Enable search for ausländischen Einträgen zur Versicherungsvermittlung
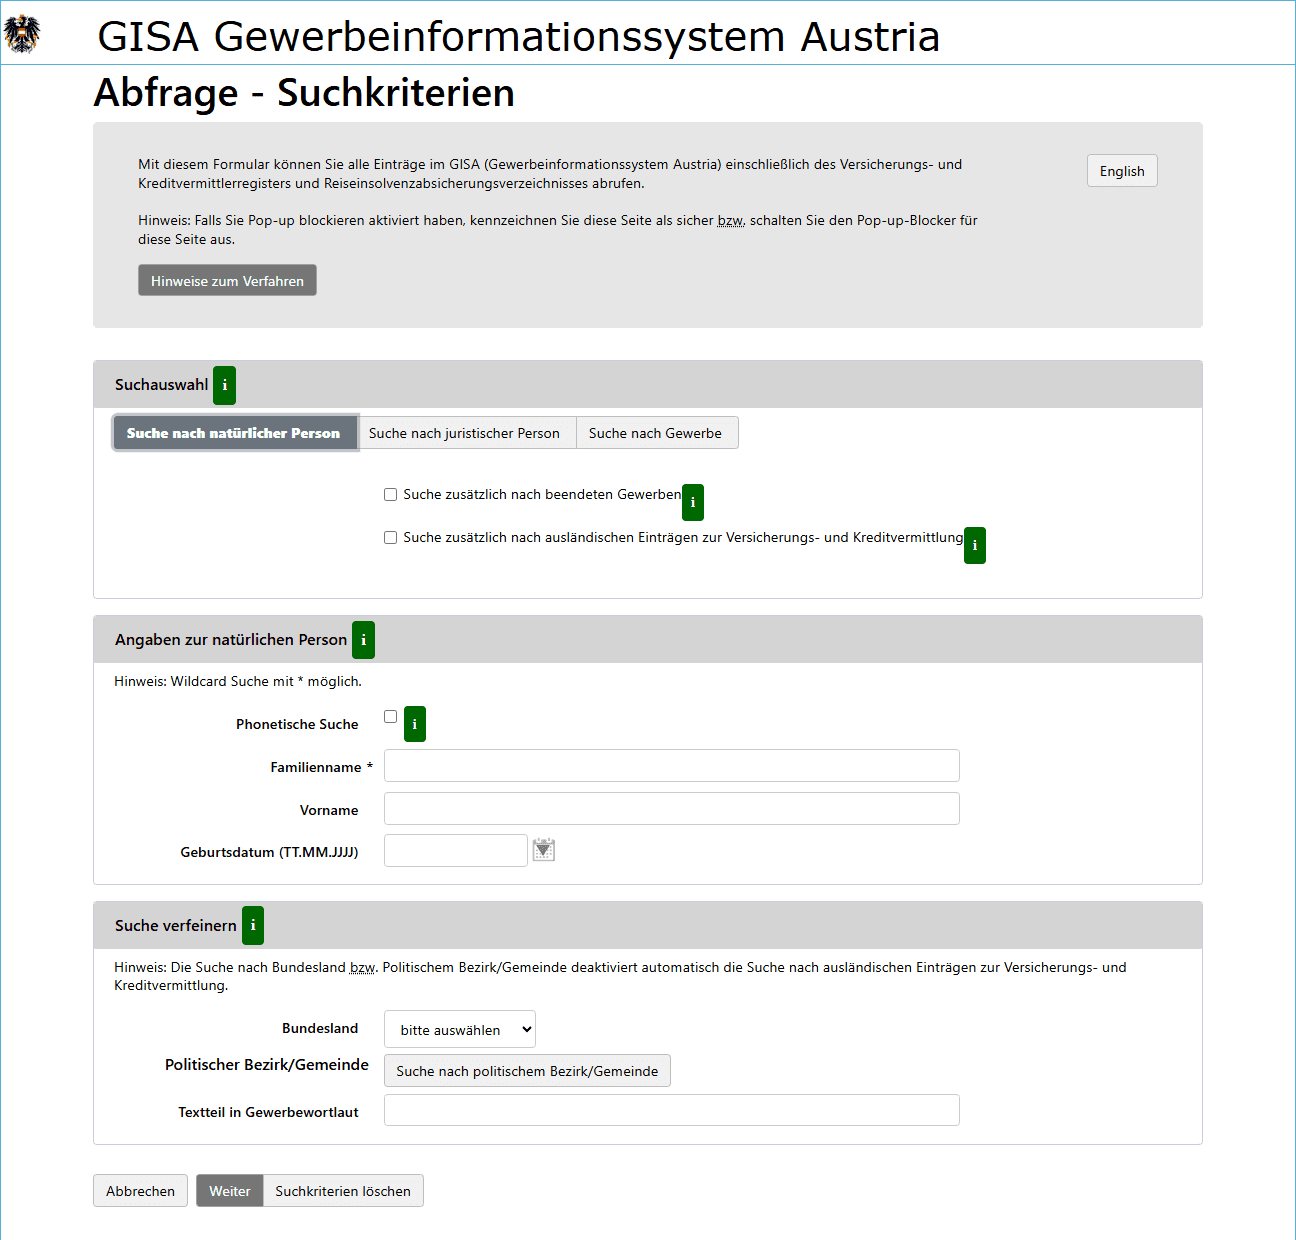This screenshot has width=1296, height=1240. click(x=391, y=538)
